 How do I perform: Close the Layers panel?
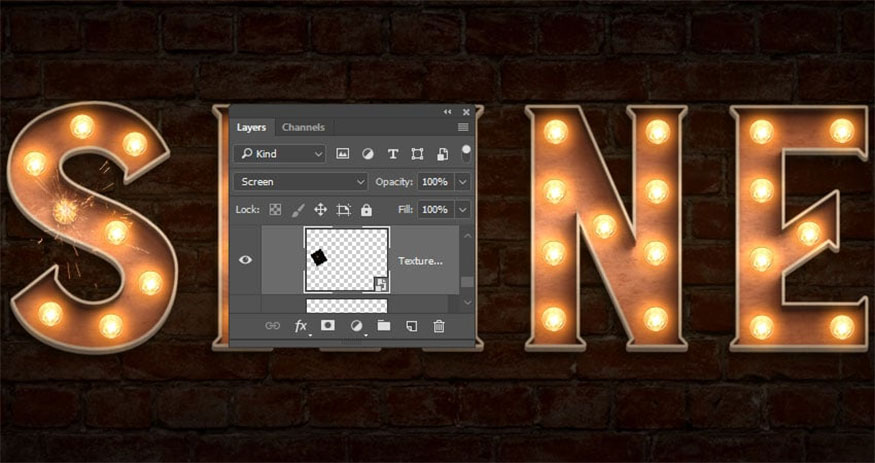[466, 112]
